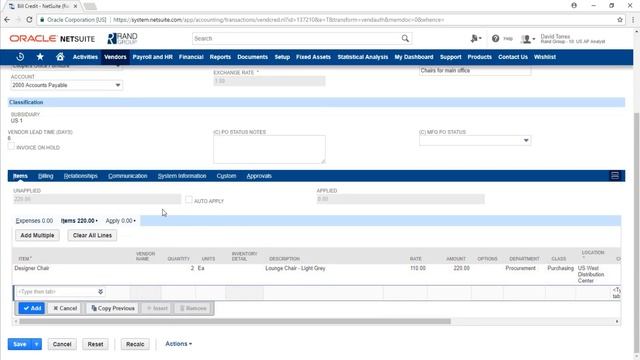
Task: Click the PO Status Notes text area
Action: pyautogui.click(x=269, y=149)
